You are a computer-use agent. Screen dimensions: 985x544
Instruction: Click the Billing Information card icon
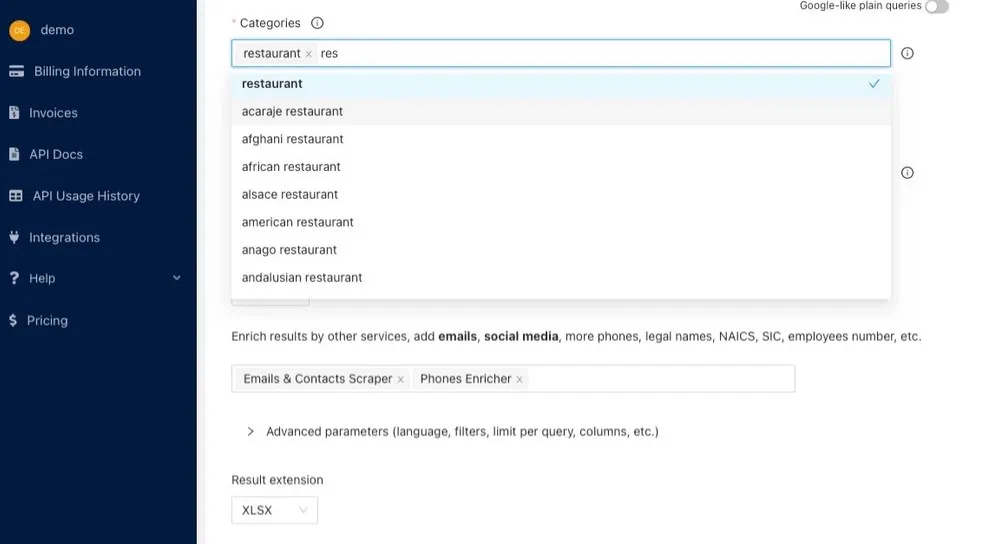16,71
